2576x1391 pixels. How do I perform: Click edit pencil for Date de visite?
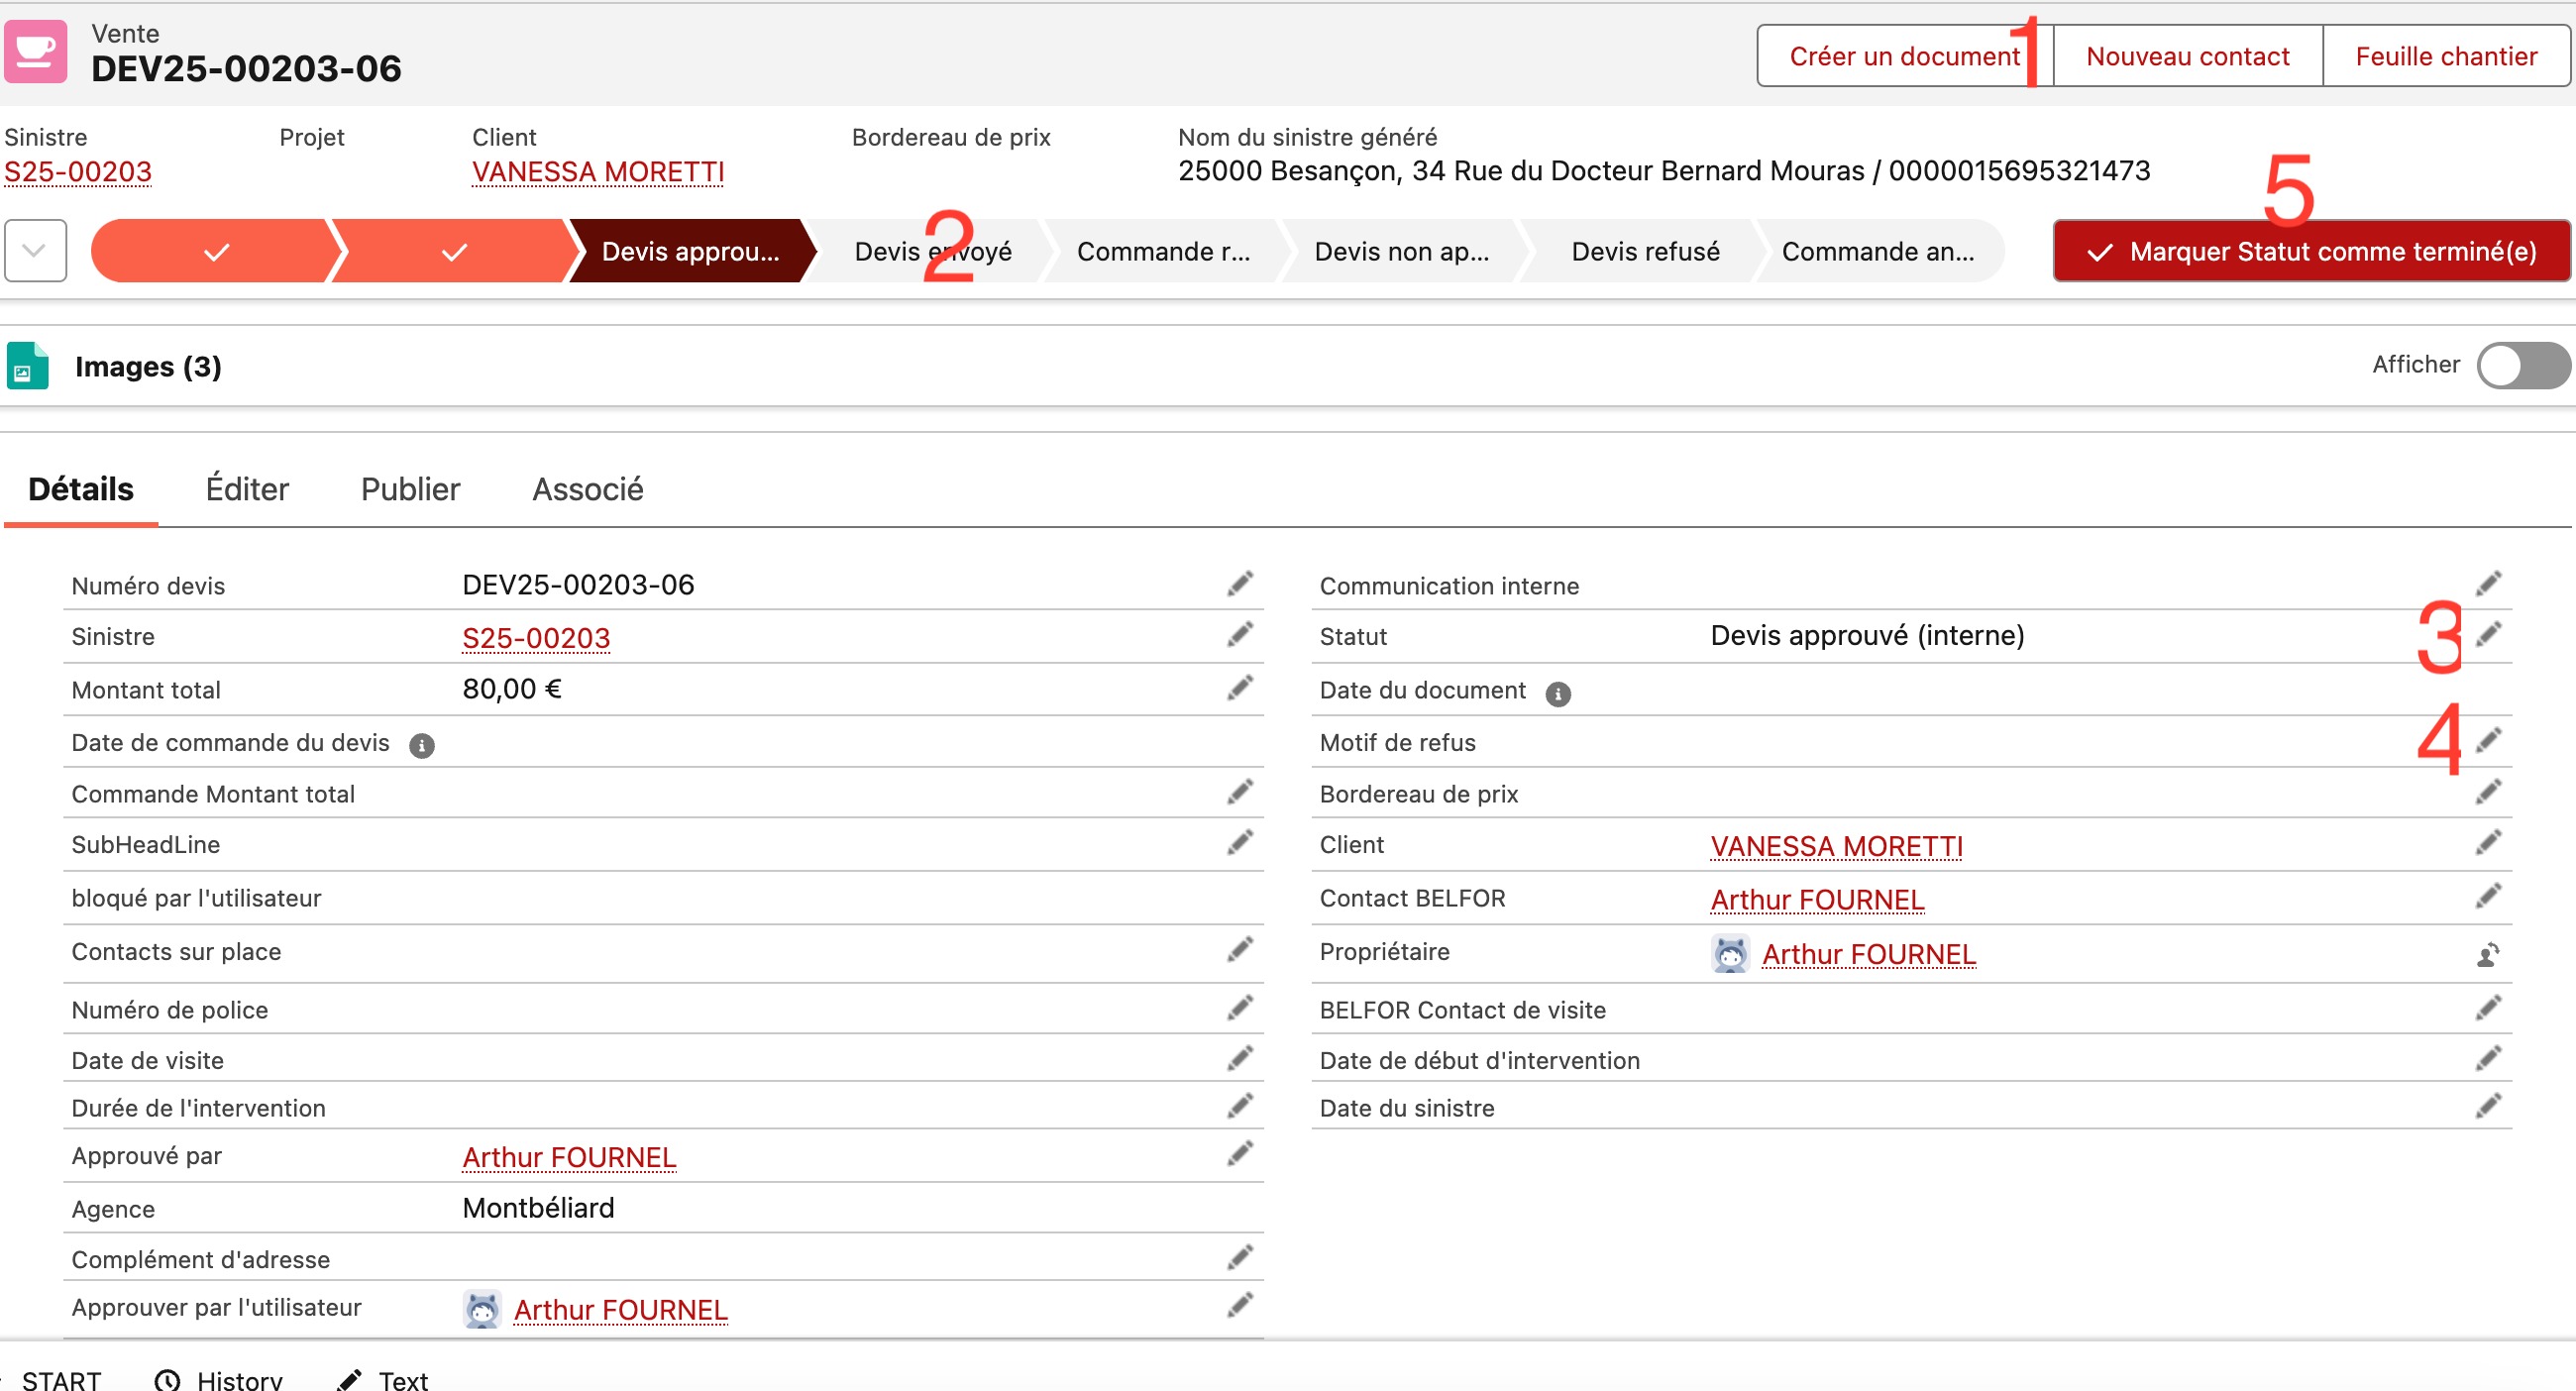coord(1240,1059)
